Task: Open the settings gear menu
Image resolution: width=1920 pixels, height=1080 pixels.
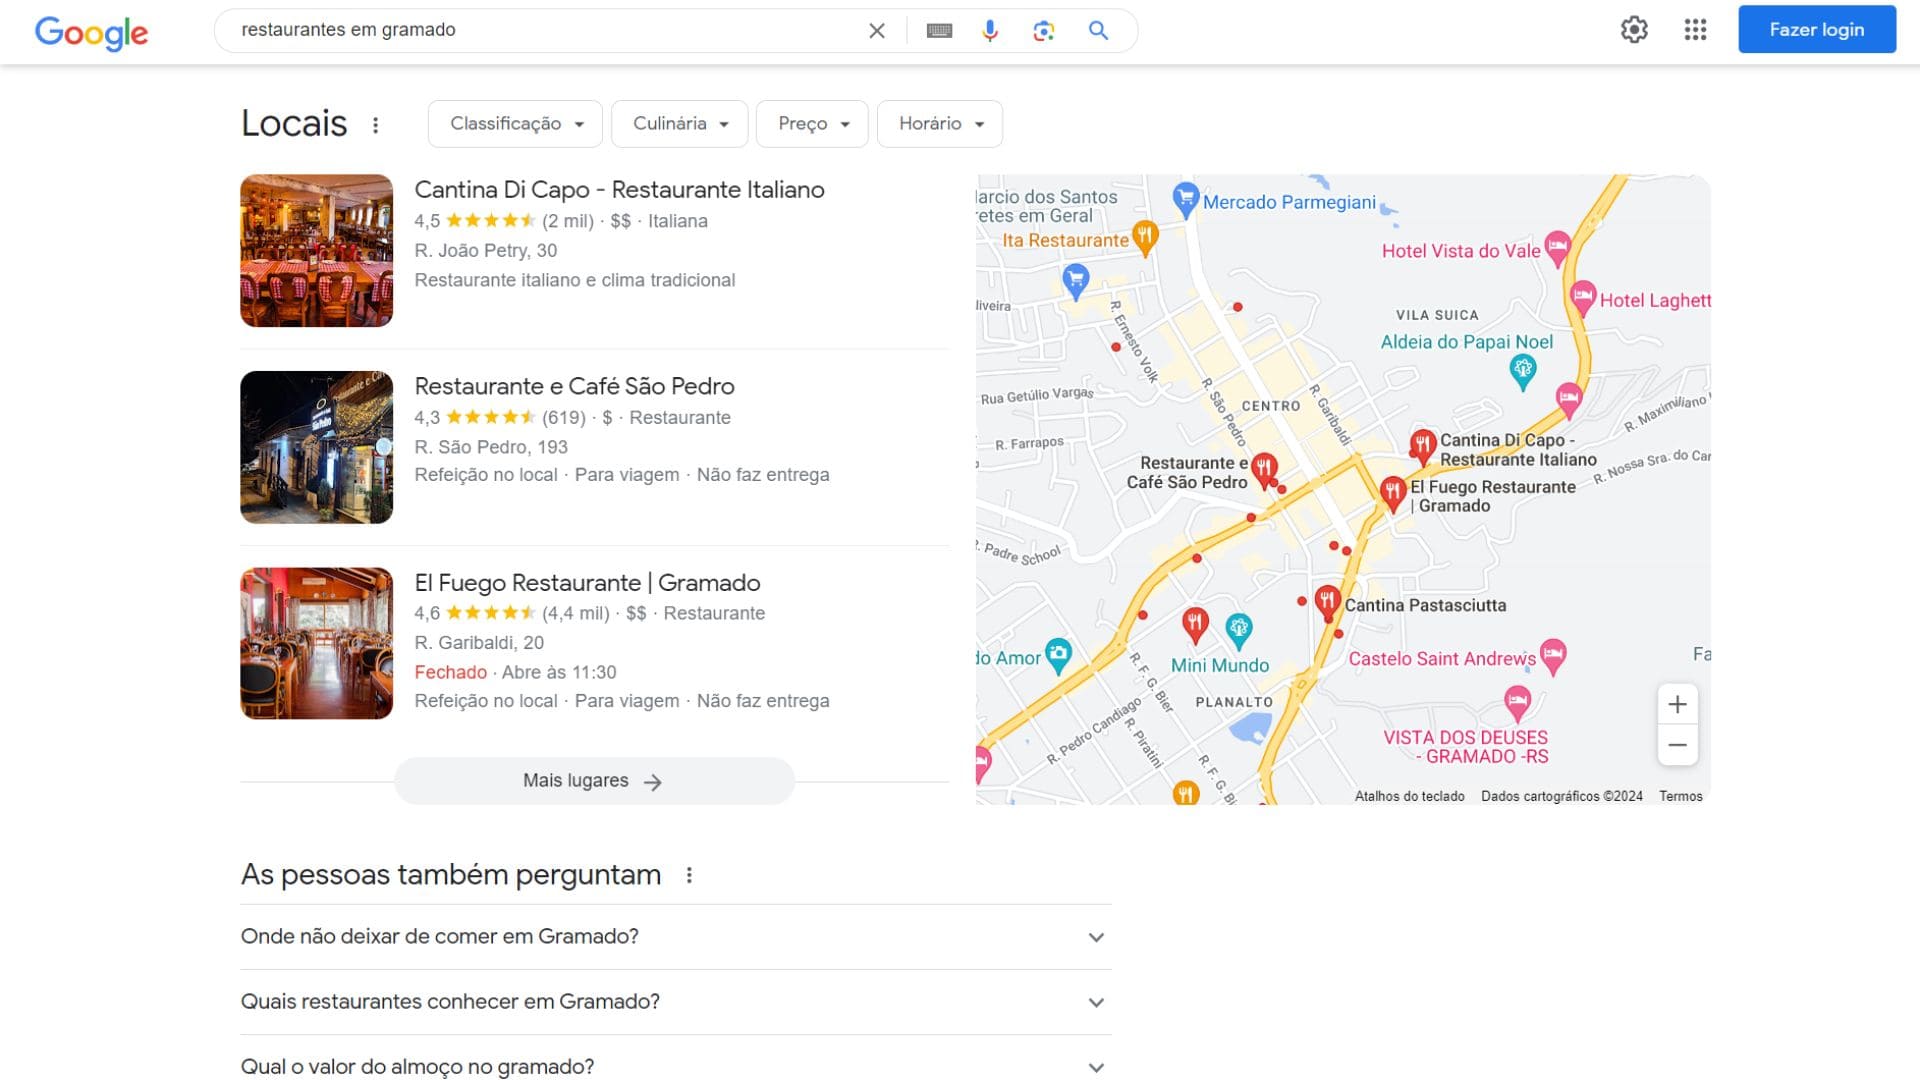Action: tap(1634, 29)
